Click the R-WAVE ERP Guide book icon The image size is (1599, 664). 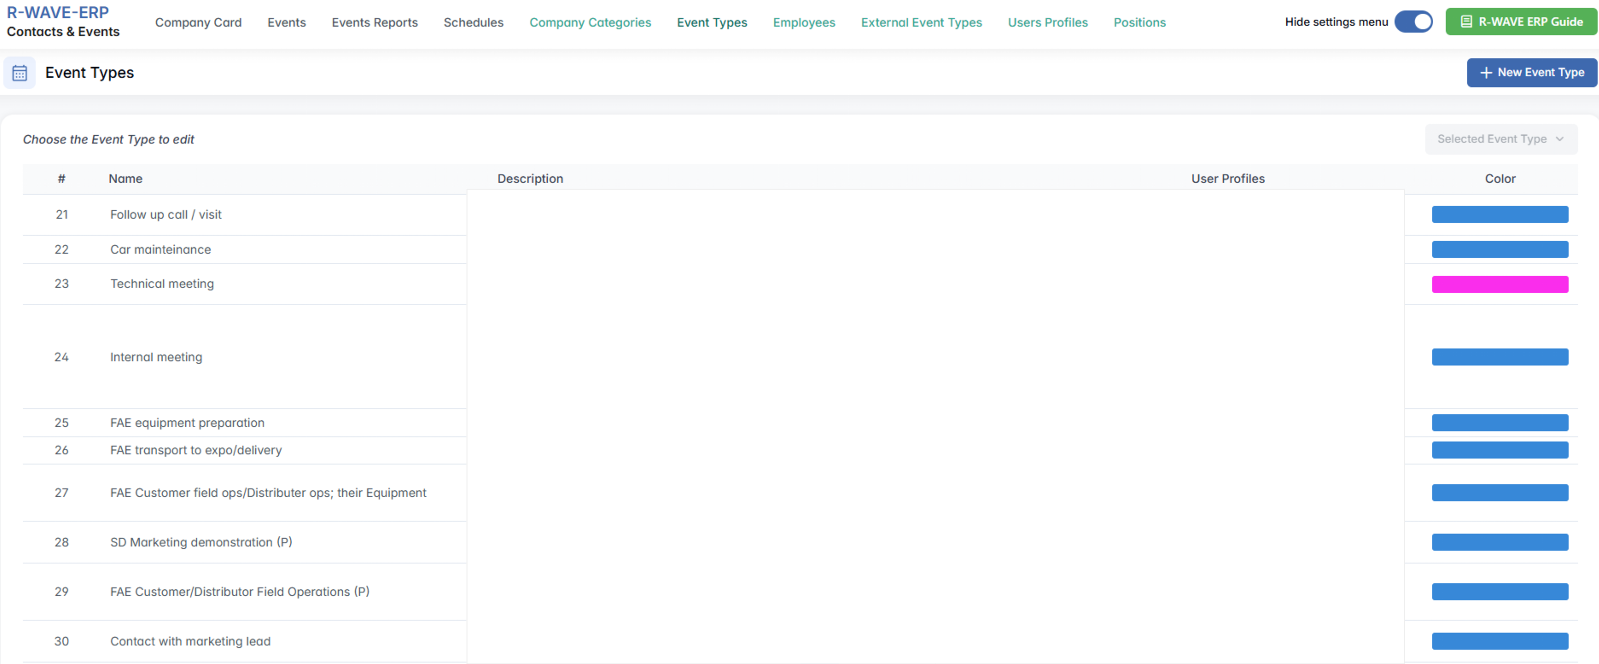(1466, 22)
